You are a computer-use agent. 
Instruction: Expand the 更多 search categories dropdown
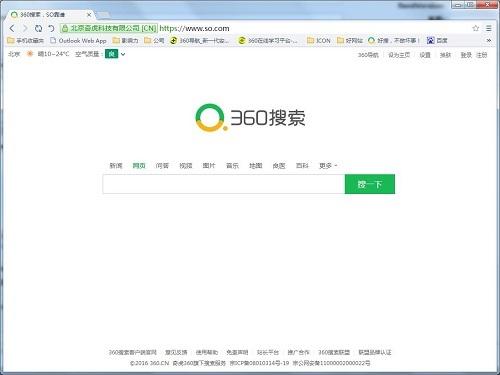coord(328,166)
